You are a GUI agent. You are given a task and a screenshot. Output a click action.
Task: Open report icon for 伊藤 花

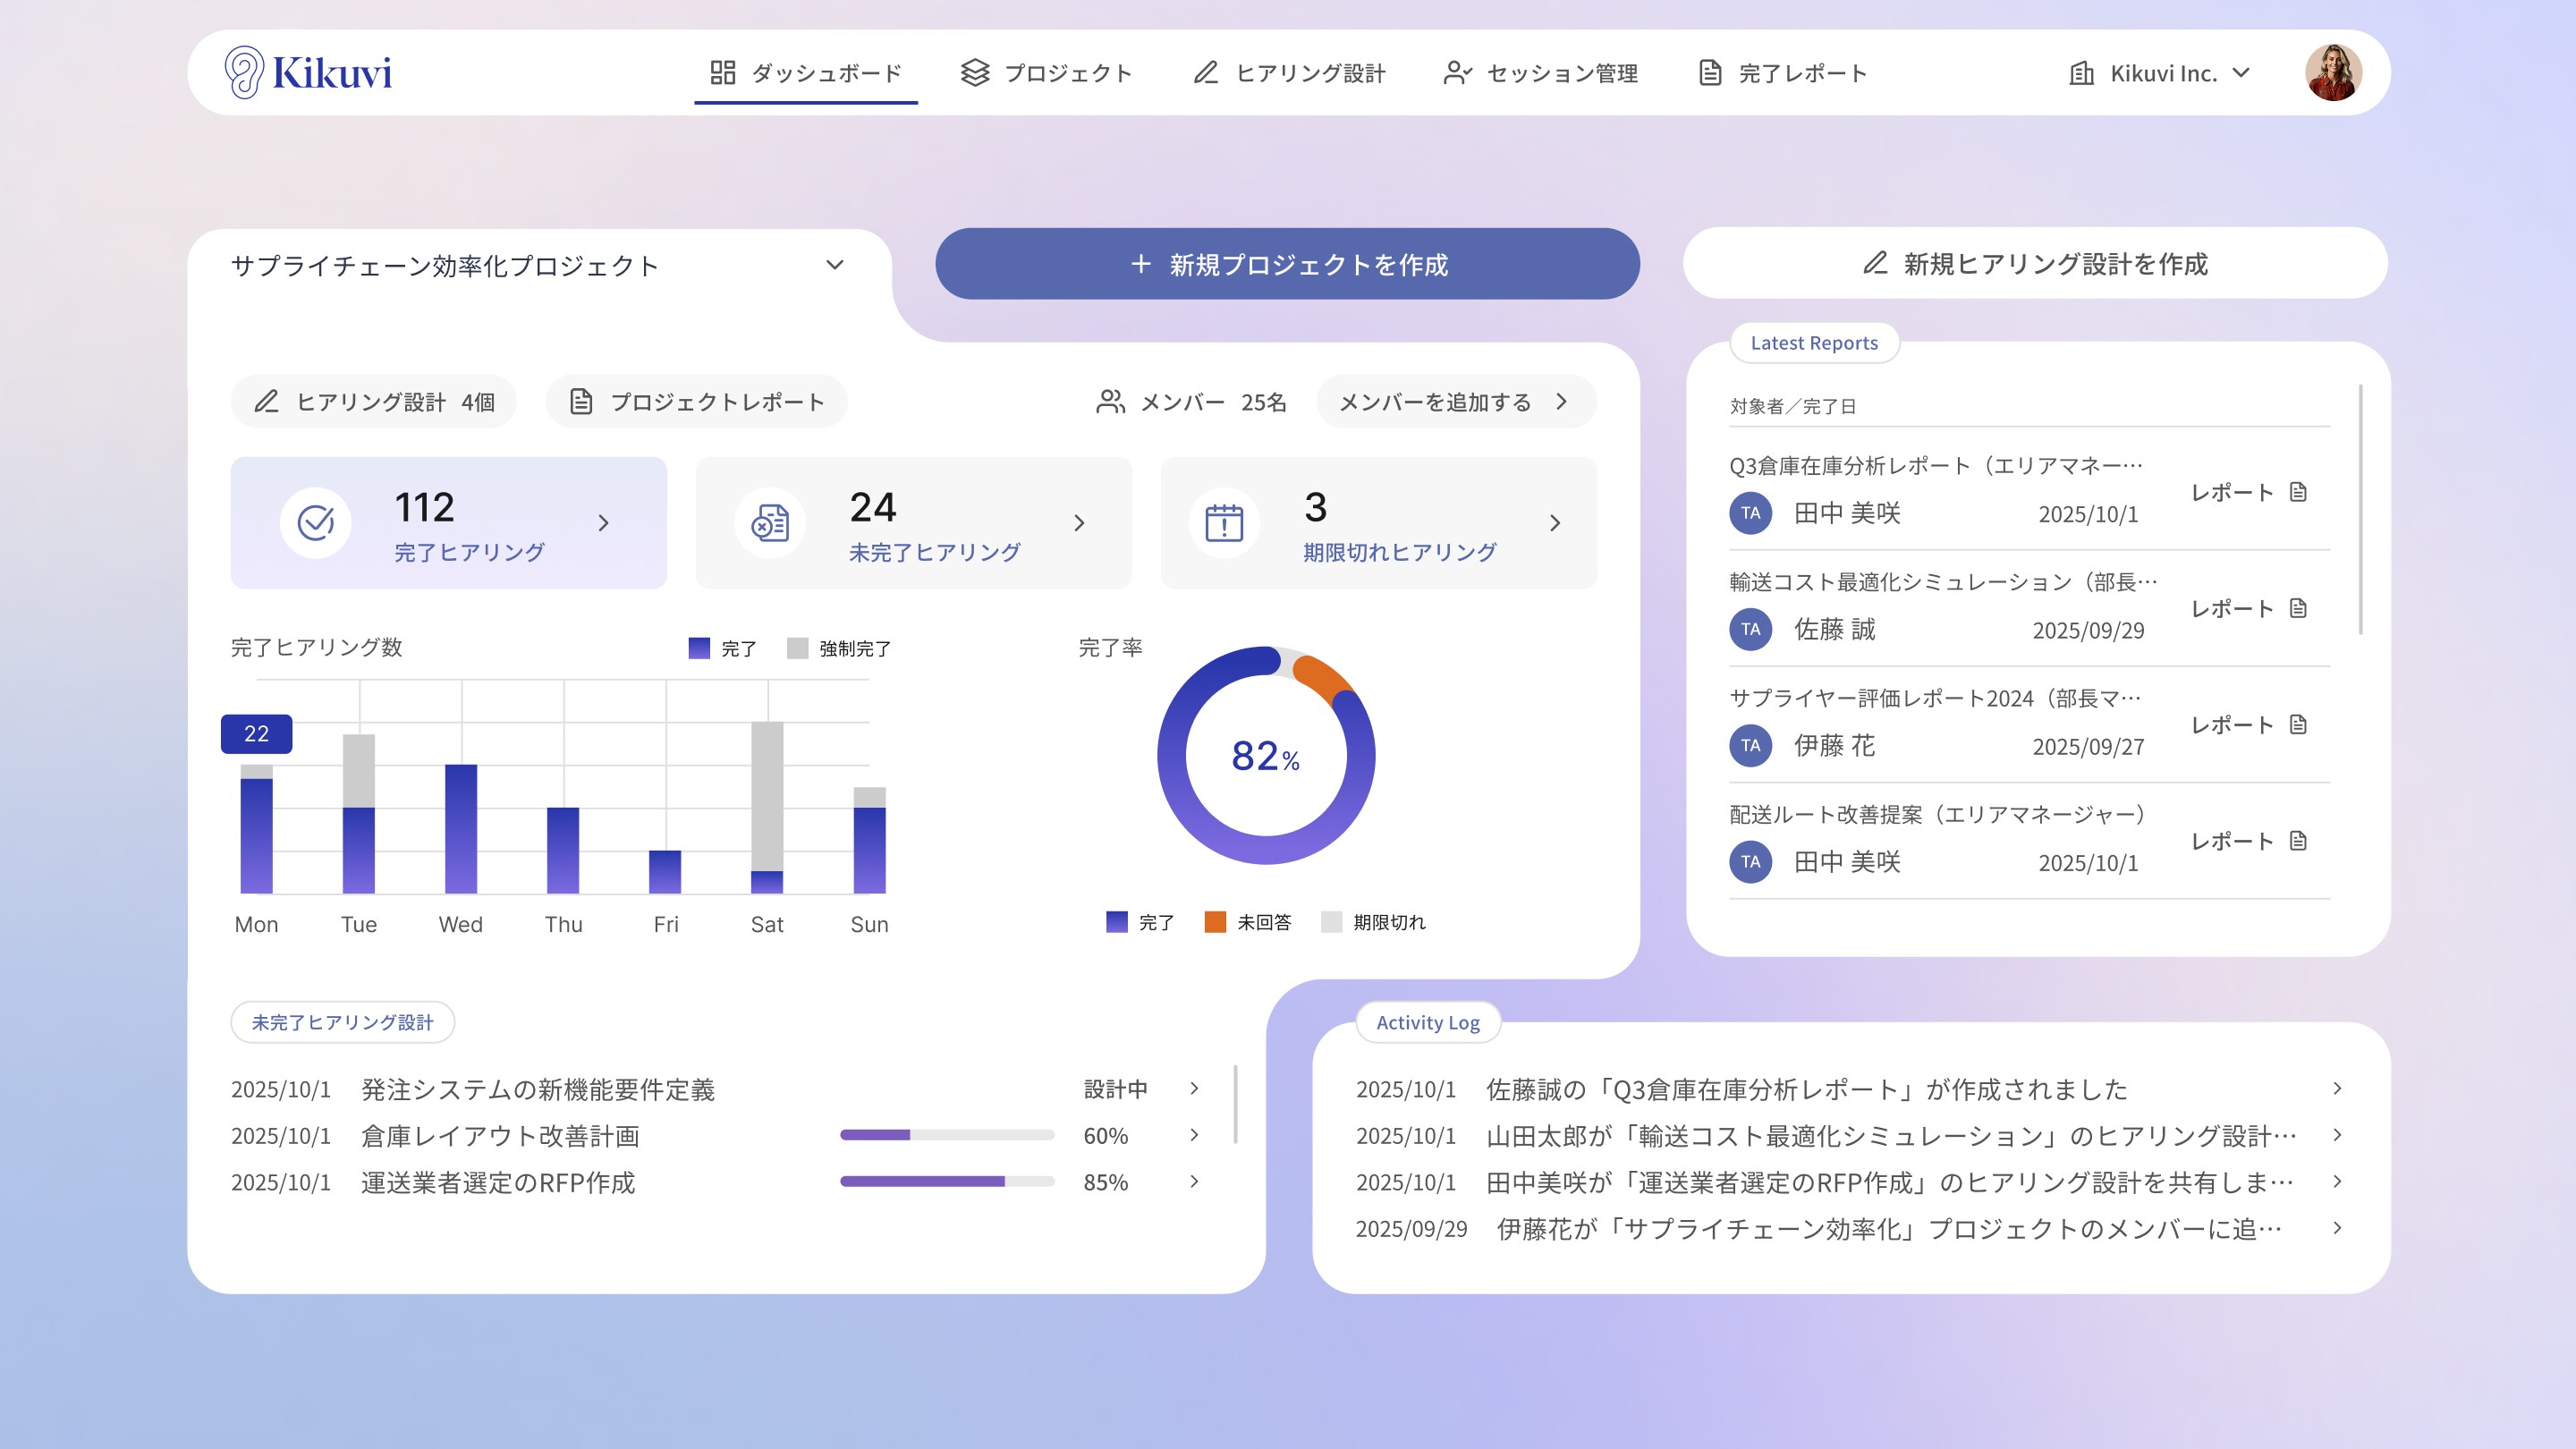[x=2298, y=724]
